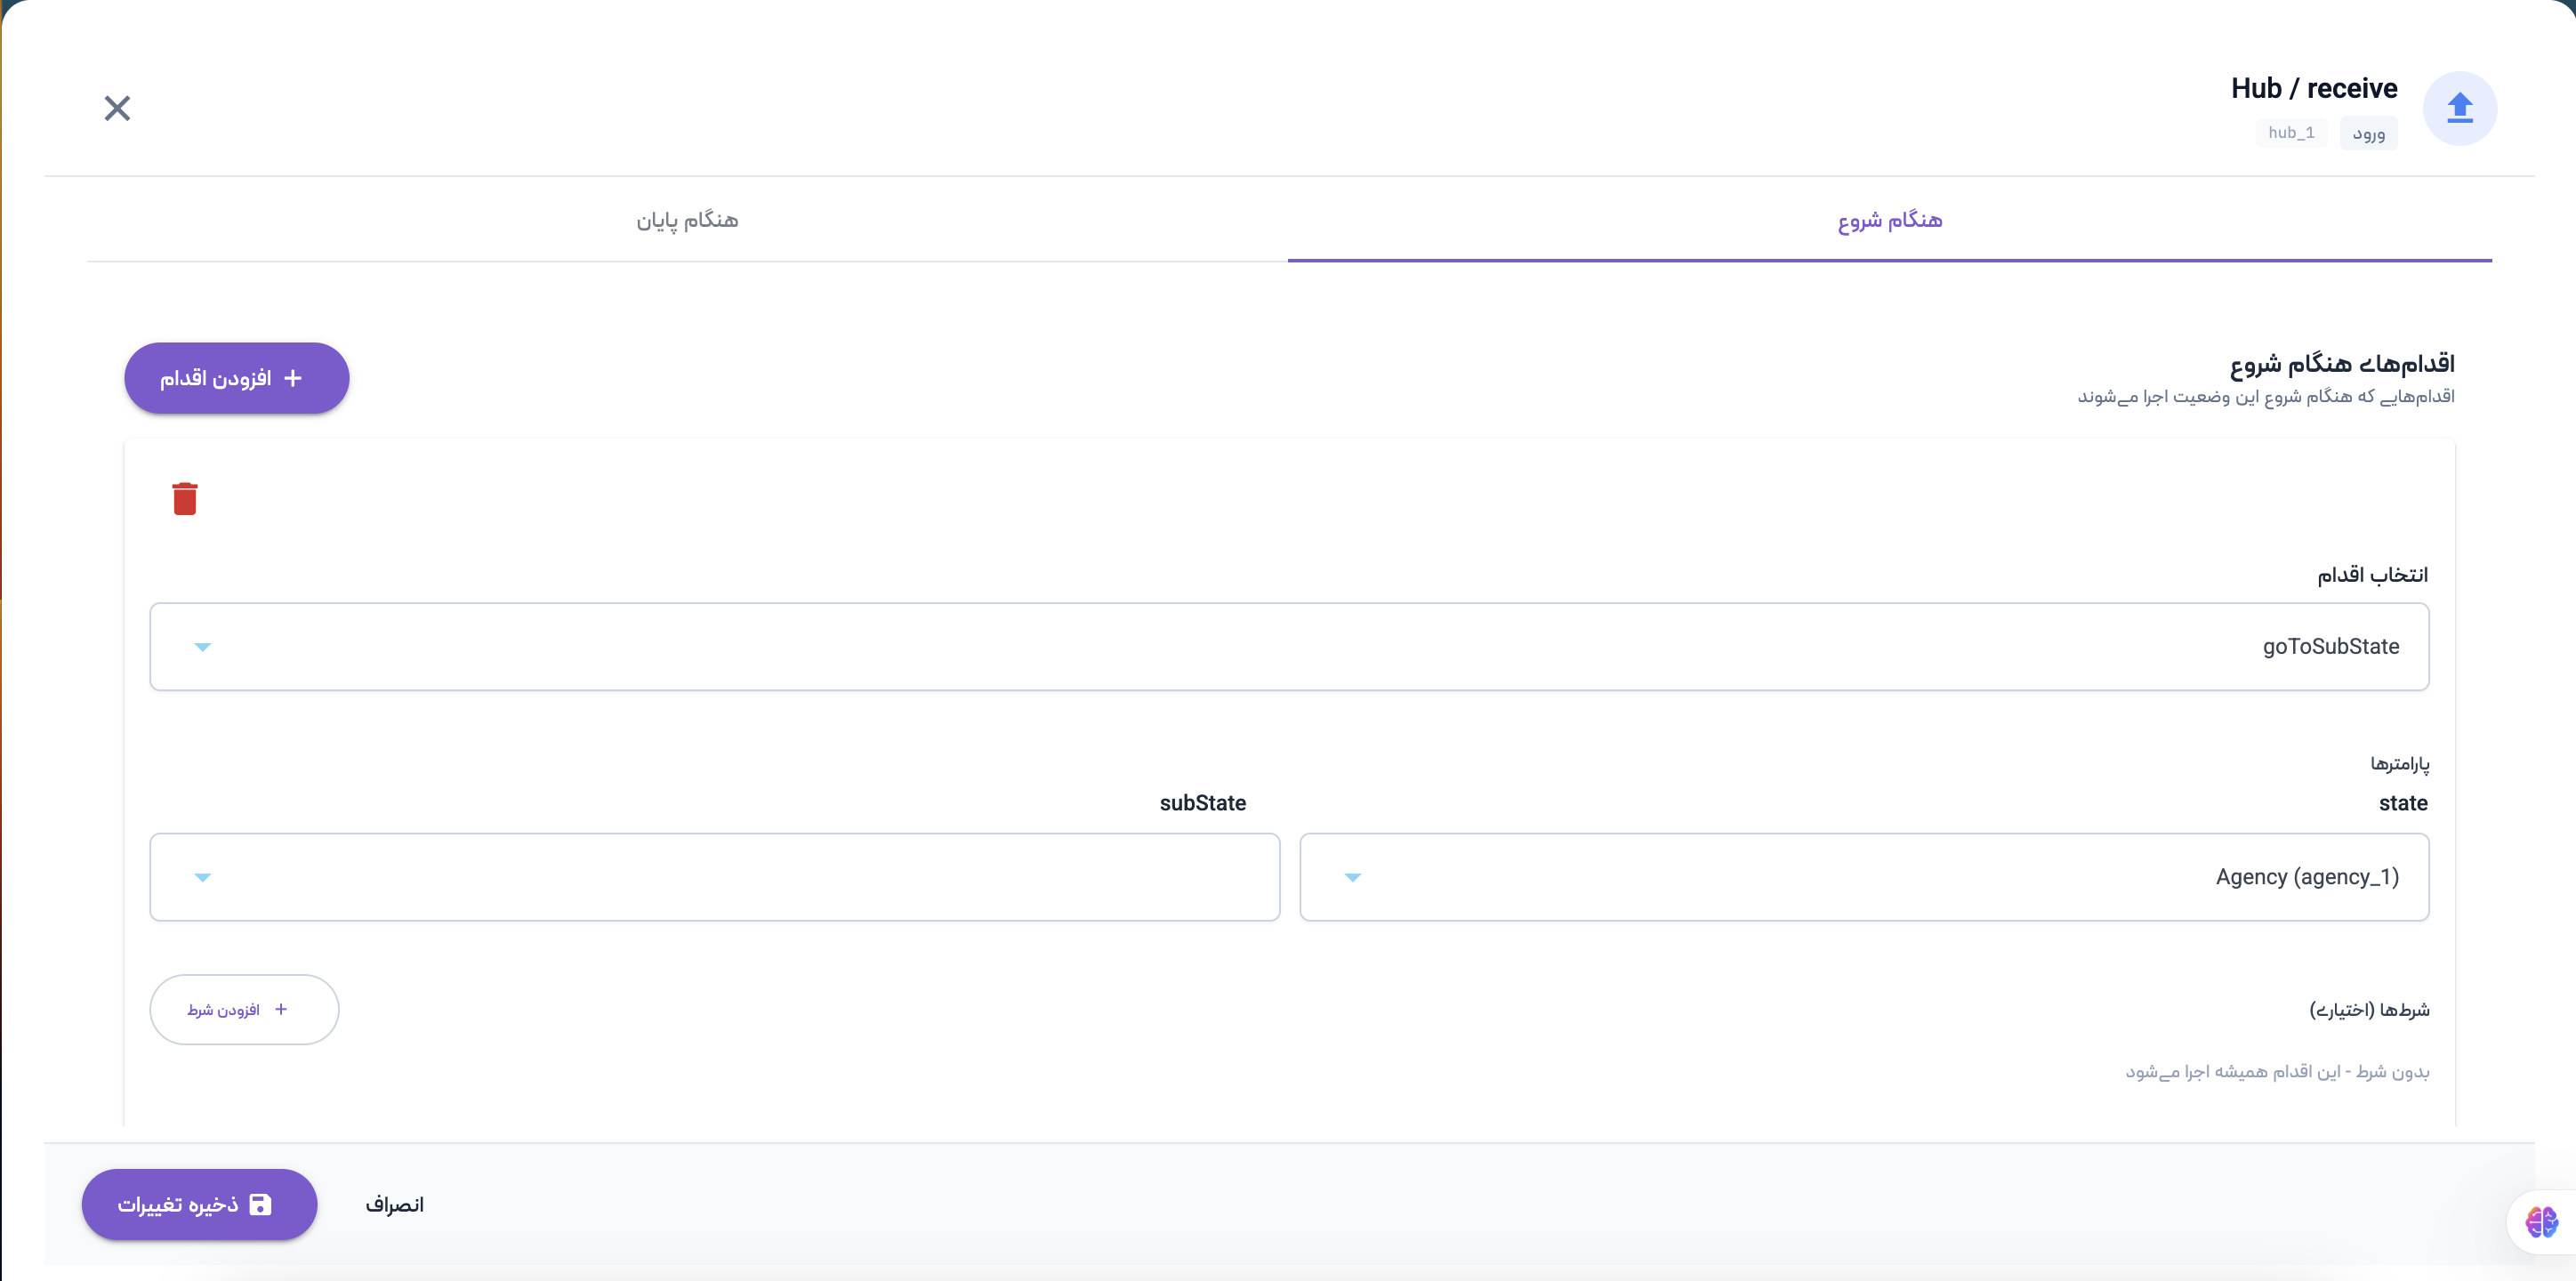Image resolution: width=2576 pixels, height=1281 pixels.
Task: Select the هنگام شروع tab
Action: [1889, 220]
